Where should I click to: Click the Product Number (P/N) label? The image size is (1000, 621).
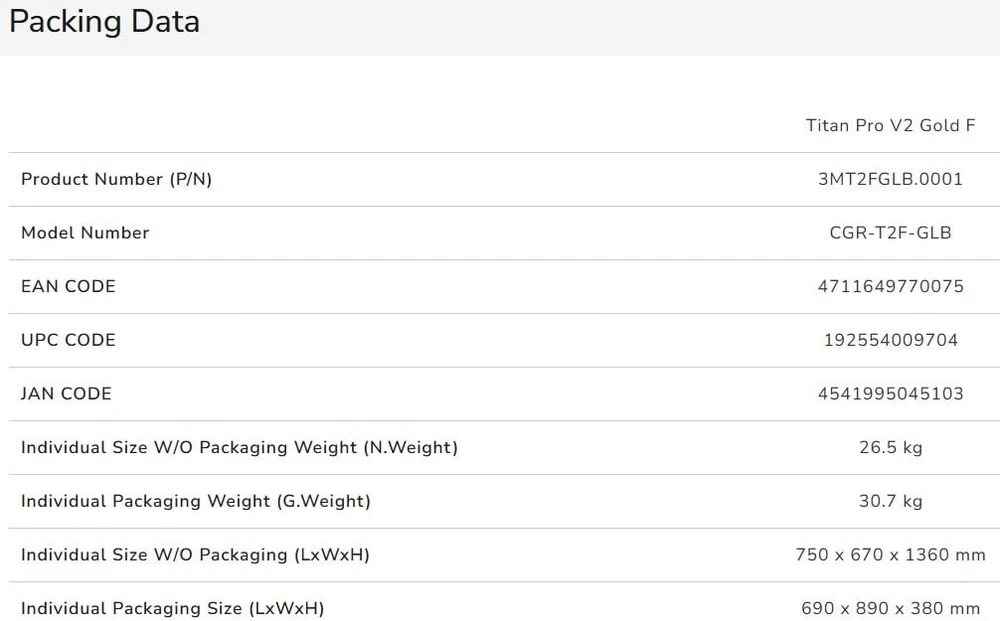[116, 179]
